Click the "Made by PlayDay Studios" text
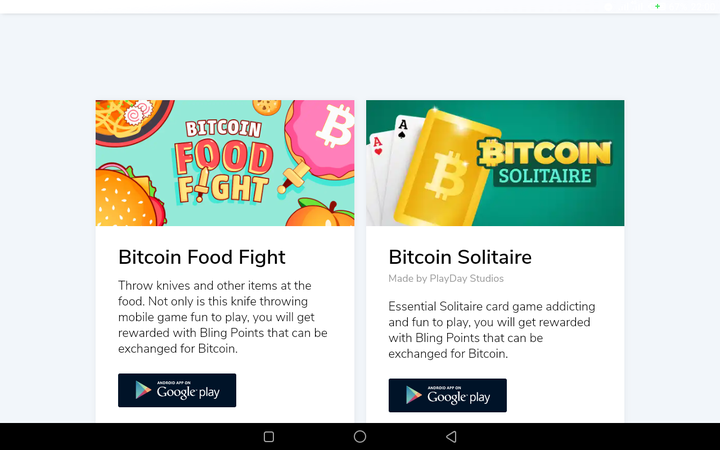This screenshot has height=450, width=720. (446, 278)
